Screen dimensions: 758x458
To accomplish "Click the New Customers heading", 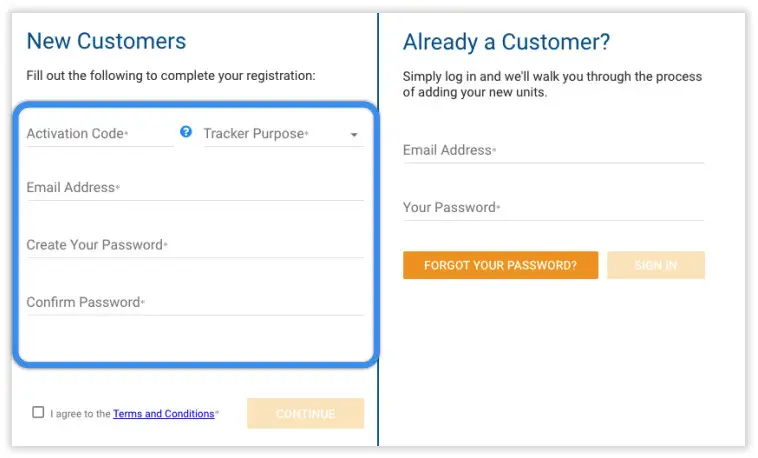I will pos(106,41).
